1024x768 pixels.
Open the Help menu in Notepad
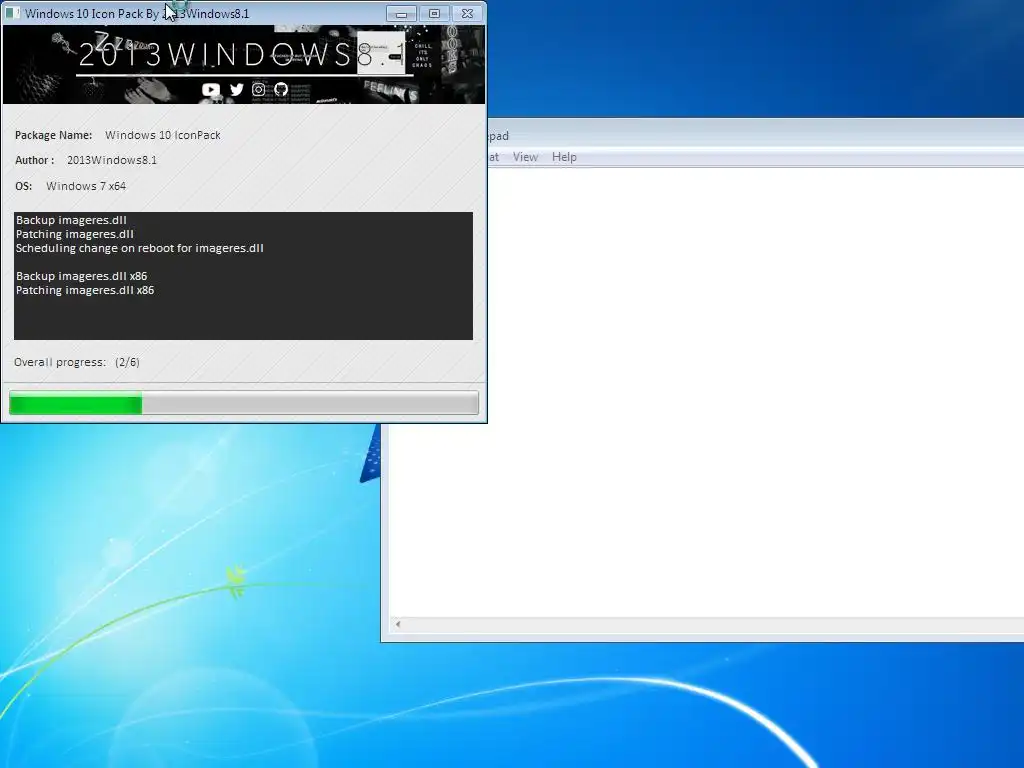564,157
